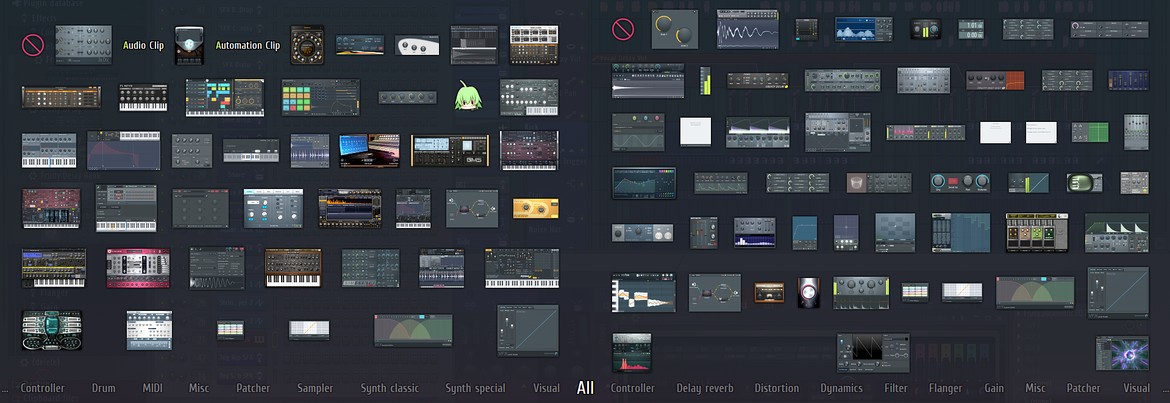Viewport: 1170px width, 403px height.
Task: Open the orange Drumaxx rack plugin
Action: (x=61, y=97)
